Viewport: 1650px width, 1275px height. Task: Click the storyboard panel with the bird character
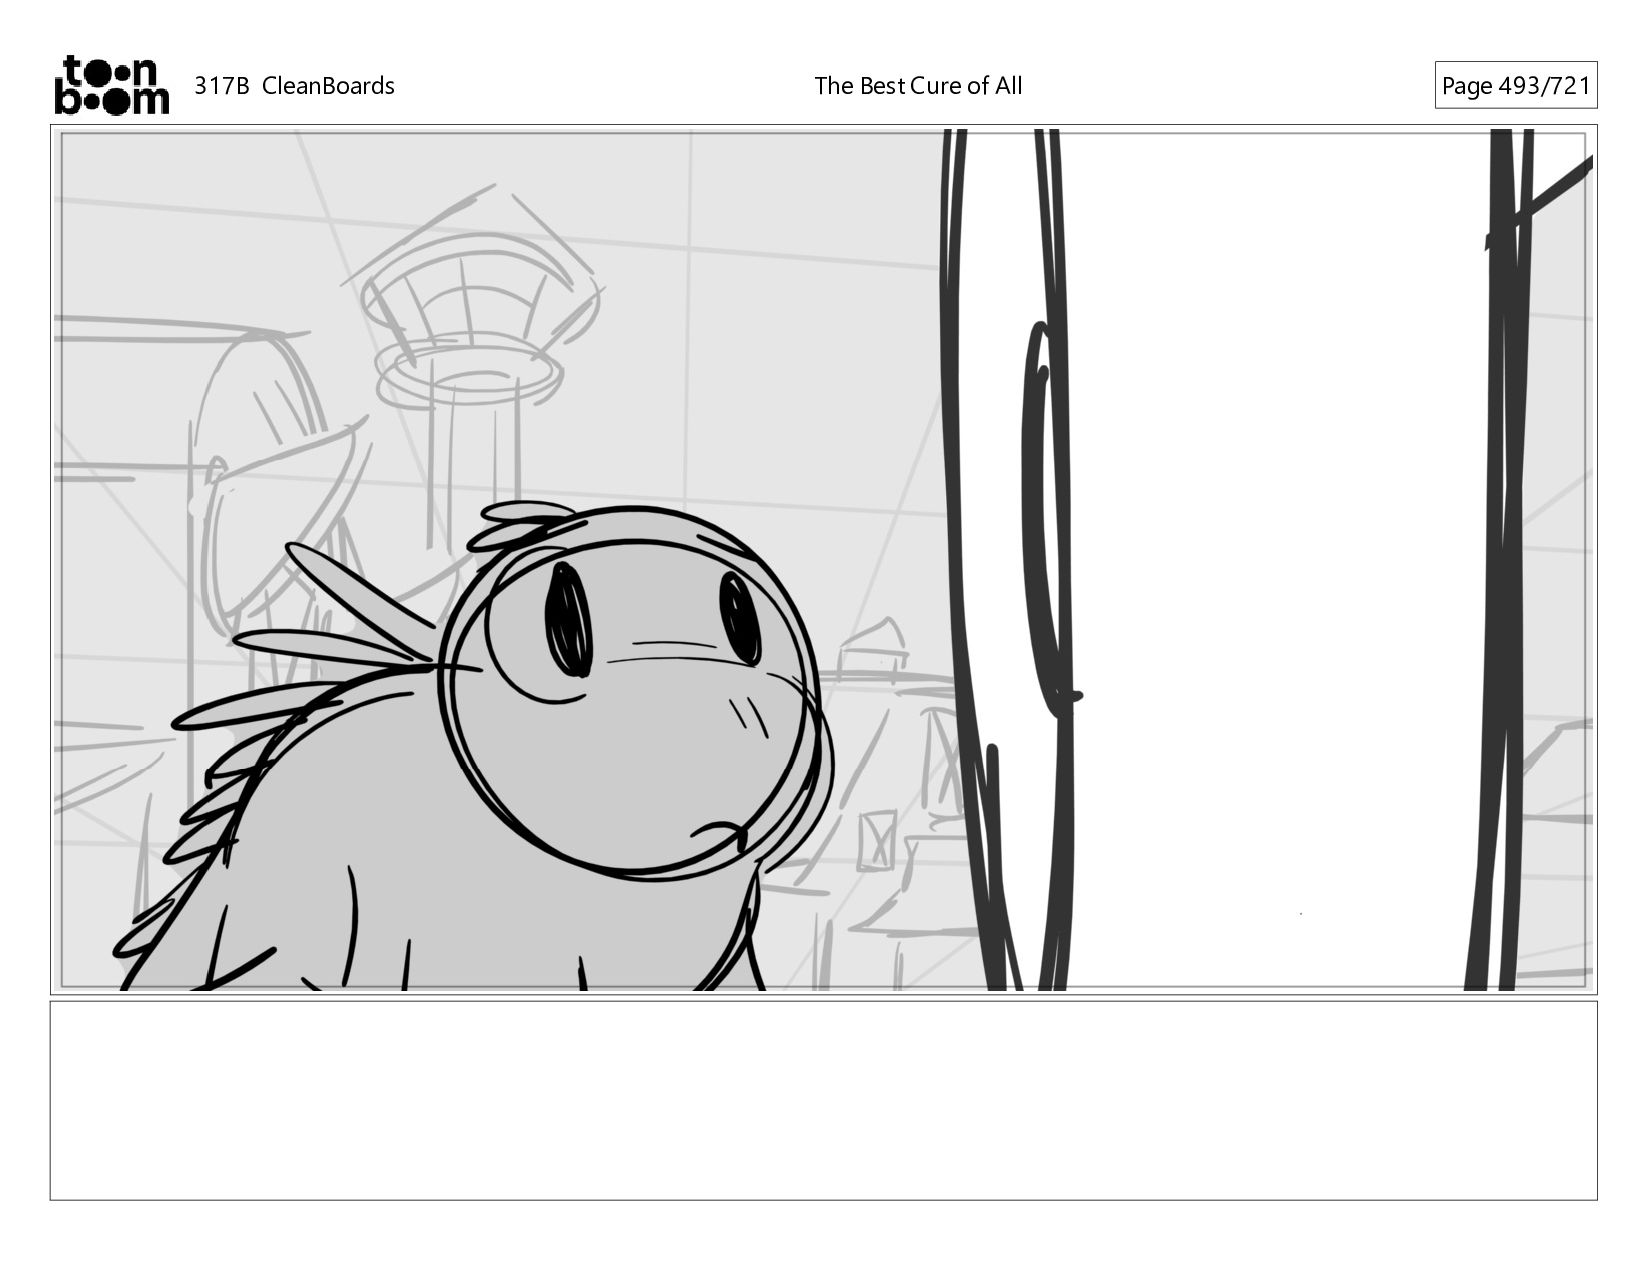click(x=823, y=560)
